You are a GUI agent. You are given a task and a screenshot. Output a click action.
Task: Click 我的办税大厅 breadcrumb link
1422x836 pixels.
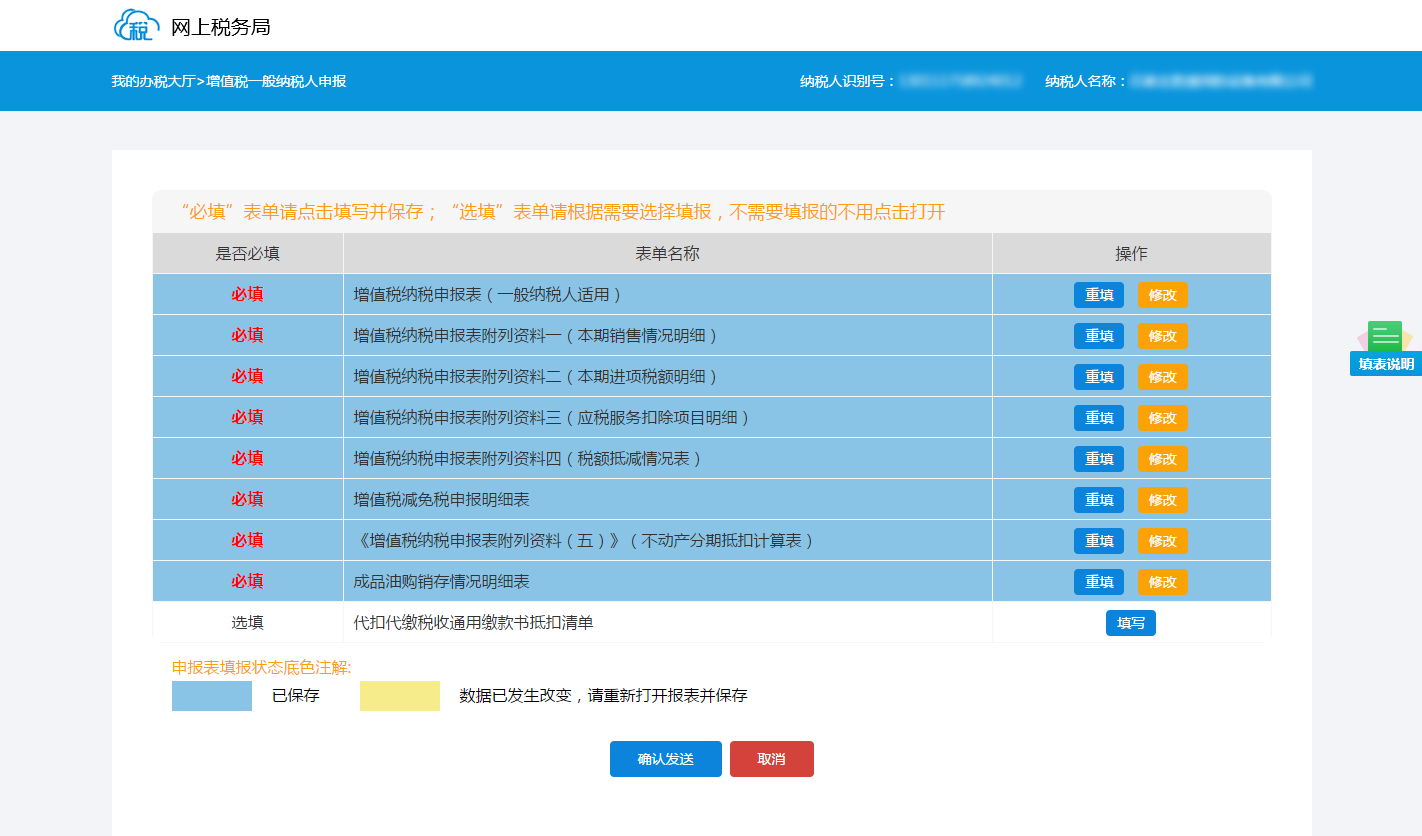[x=152, y=81]
